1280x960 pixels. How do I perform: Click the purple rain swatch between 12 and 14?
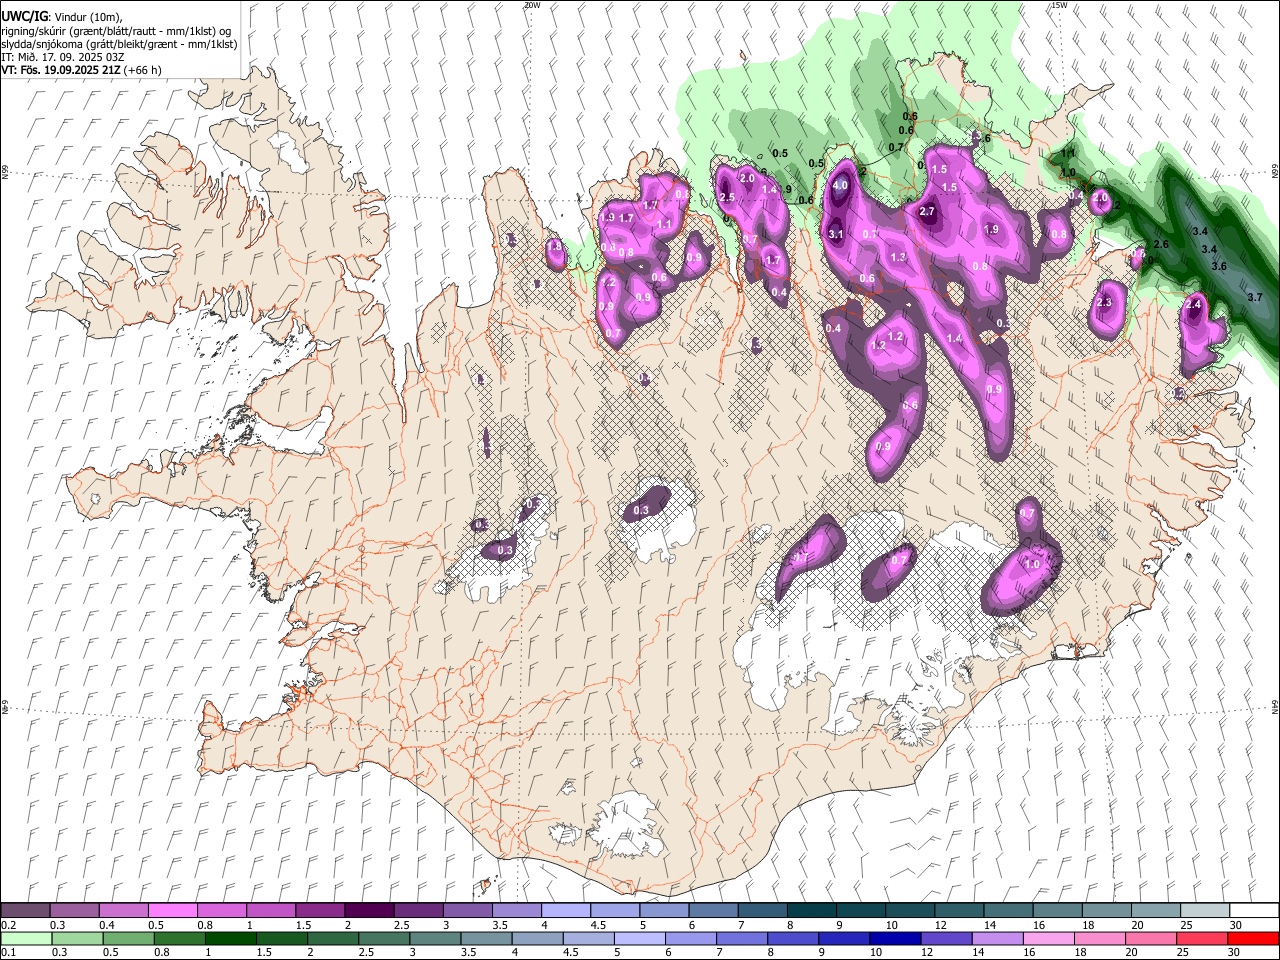point(946,938)
